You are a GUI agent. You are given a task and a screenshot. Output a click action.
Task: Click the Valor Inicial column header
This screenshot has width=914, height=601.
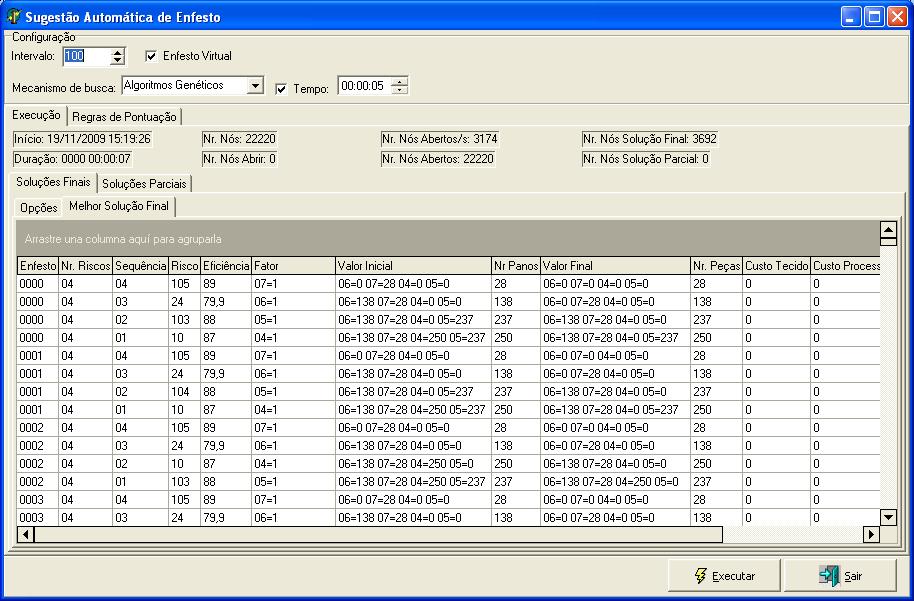click(x=412, y=266)
